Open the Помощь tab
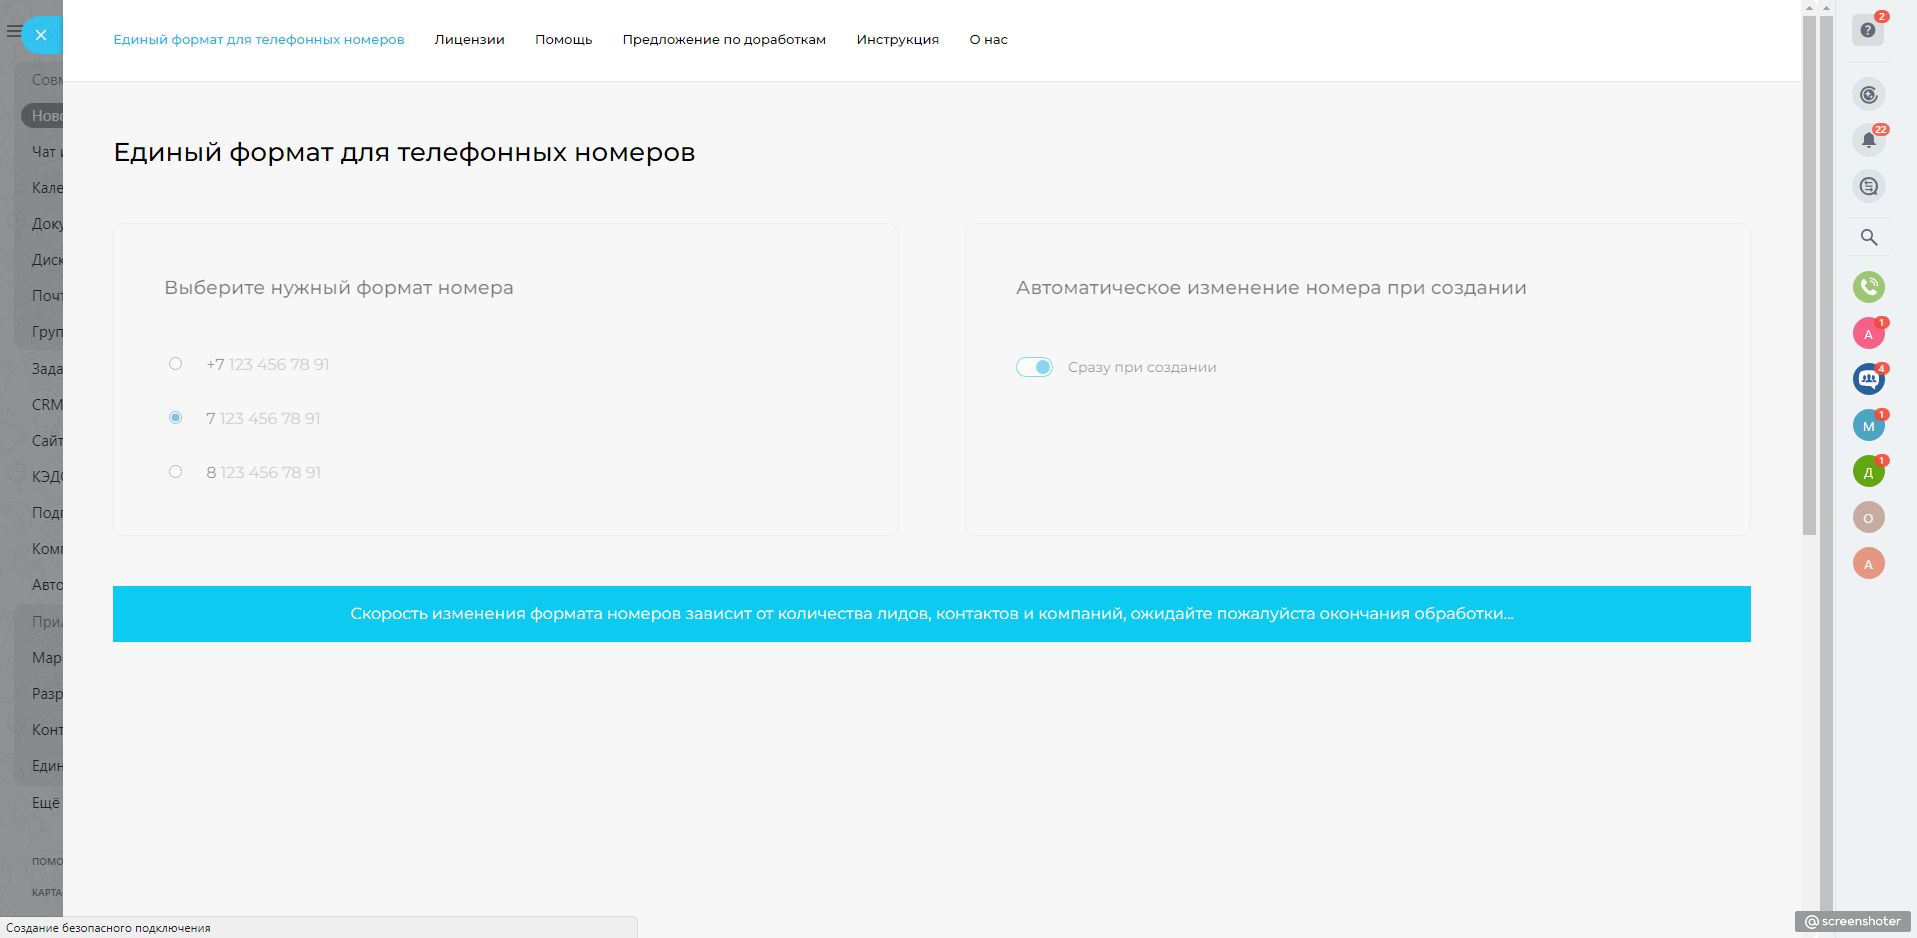 coord(563,40)
